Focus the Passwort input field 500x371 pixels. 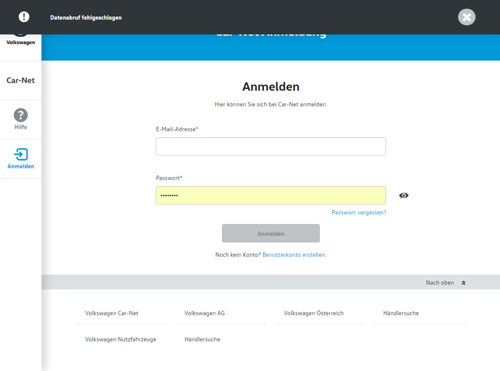(x=271, y=195)
